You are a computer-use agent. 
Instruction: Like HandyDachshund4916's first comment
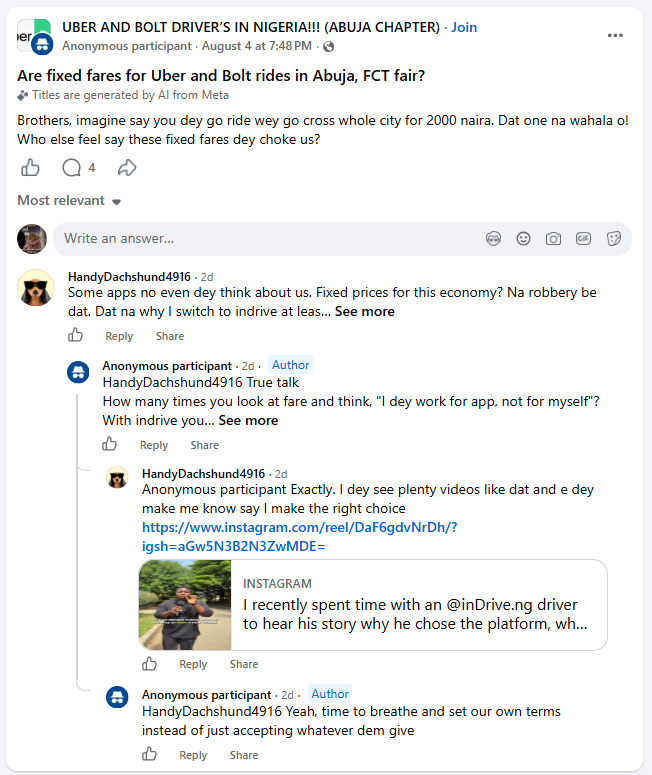pos(75,335)
